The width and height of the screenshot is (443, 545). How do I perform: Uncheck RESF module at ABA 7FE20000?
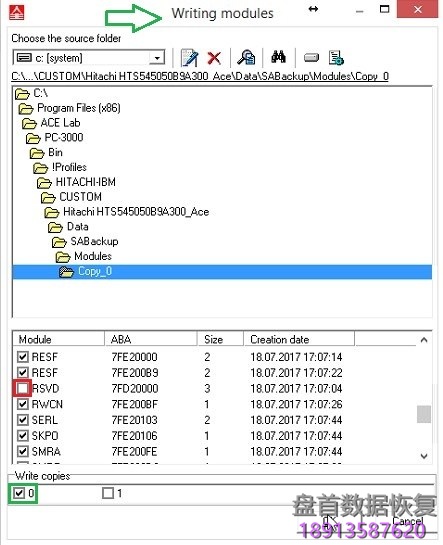coord(23,357)
